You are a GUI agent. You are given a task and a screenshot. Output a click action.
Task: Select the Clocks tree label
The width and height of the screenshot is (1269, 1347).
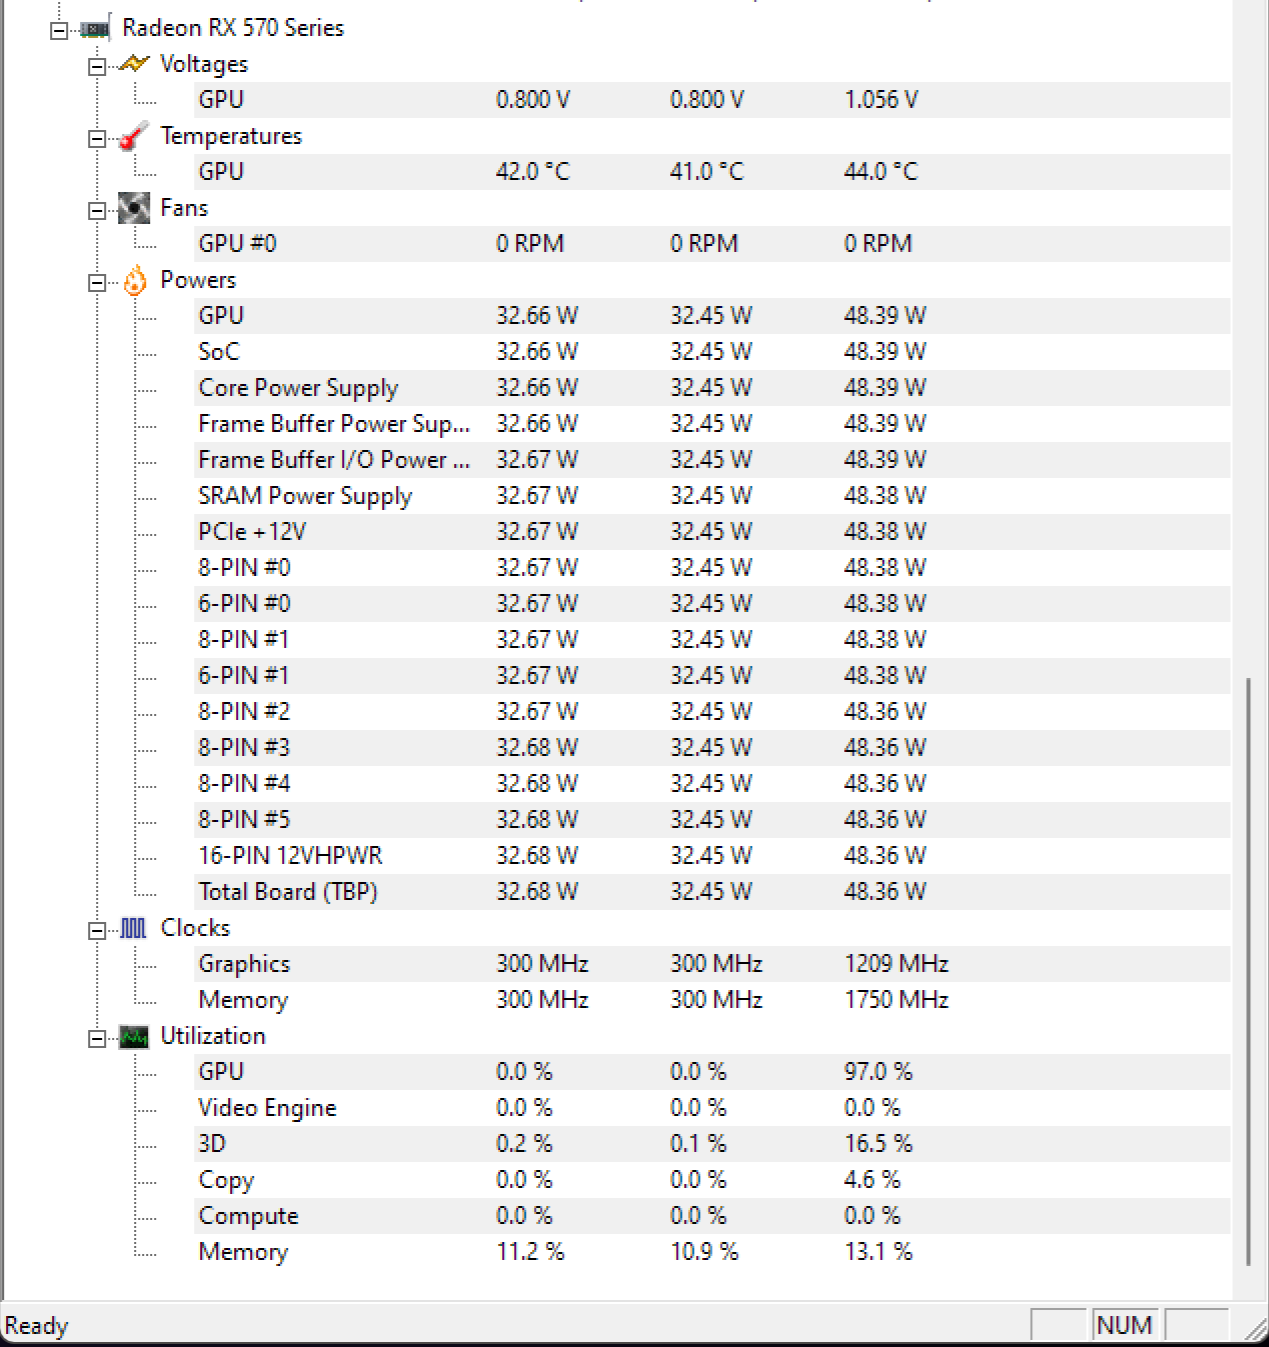pyautogui.click(x=195, y=928)
